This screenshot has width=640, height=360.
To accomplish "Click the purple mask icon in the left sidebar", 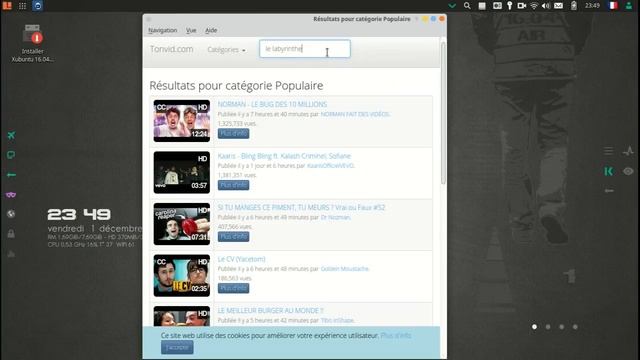I will (x=11, y=195).
